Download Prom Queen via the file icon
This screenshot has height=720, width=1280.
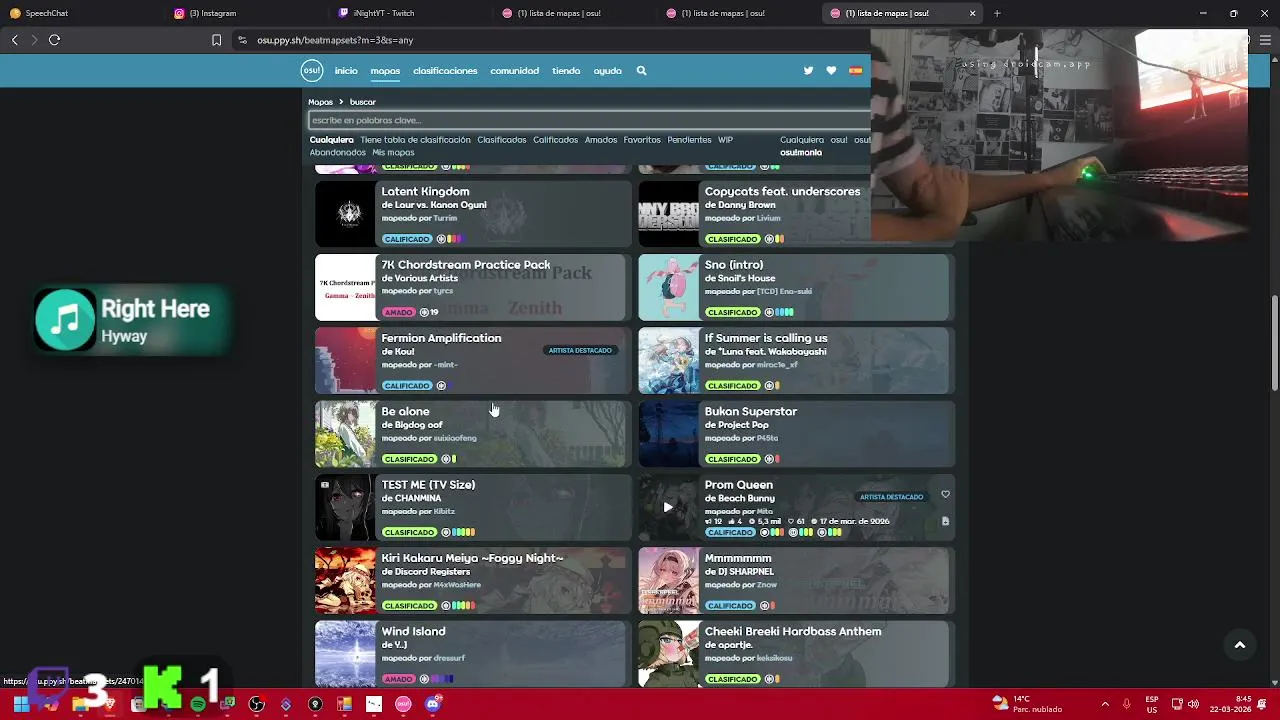945,521
